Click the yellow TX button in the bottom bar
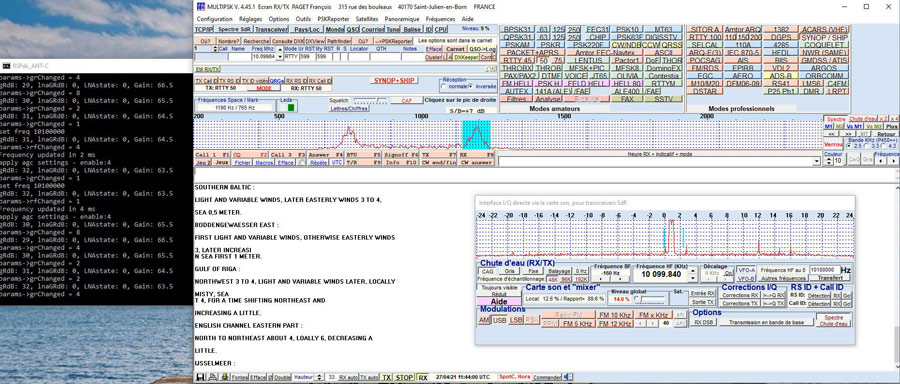Image resolution: width=900 pixels, height=384 pixels. point(387,377)
